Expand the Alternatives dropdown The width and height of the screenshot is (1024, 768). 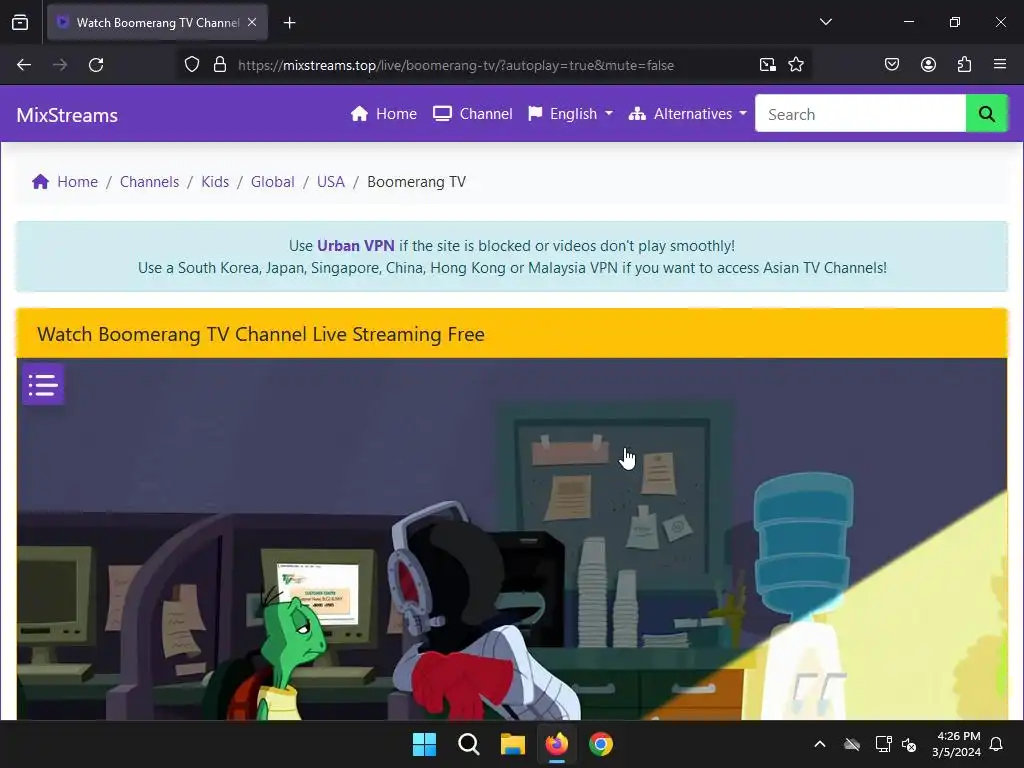pos(688,114)
